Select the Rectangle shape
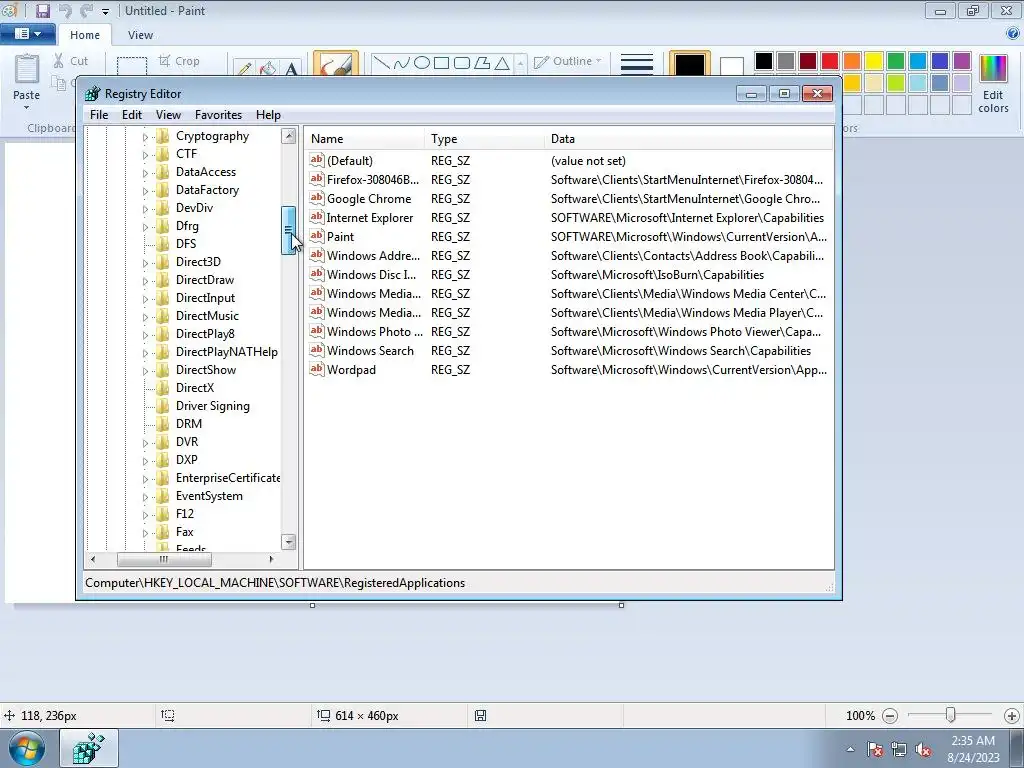The height and width of the screenshot is (768, 1024). click(442, 63)
